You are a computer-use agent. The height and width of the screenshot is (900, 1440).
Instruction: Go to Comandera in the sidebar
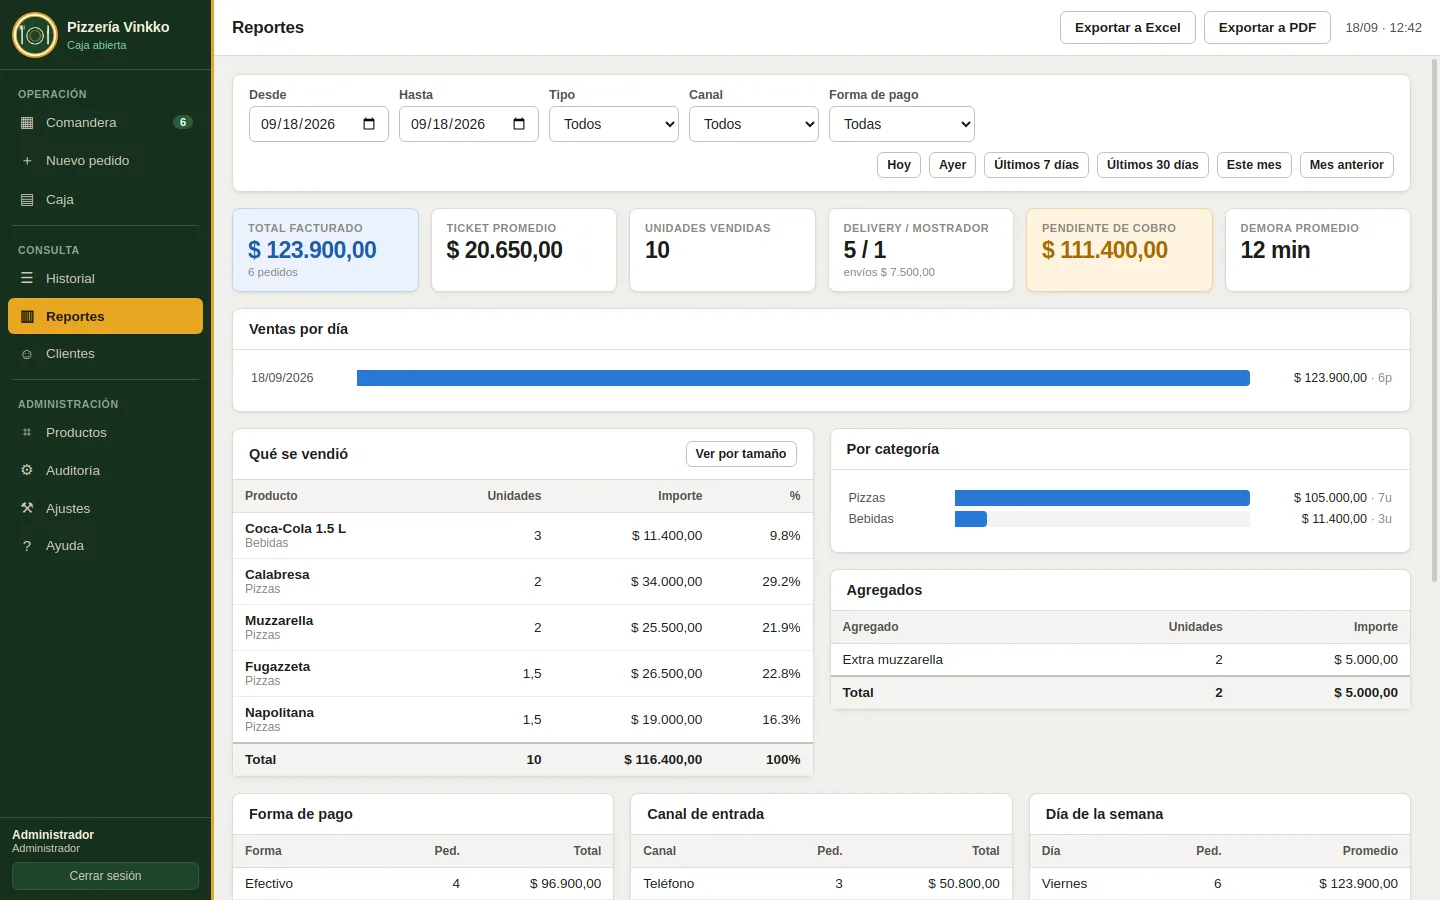(105, 123)
